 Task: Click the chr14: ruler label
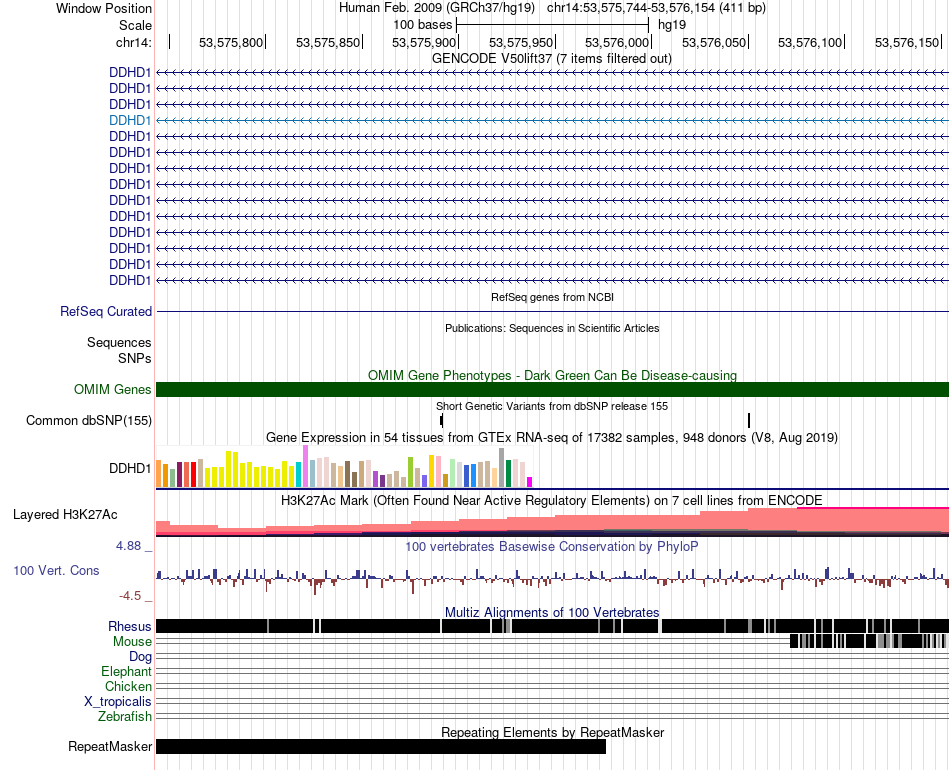[x=134, y=42]
